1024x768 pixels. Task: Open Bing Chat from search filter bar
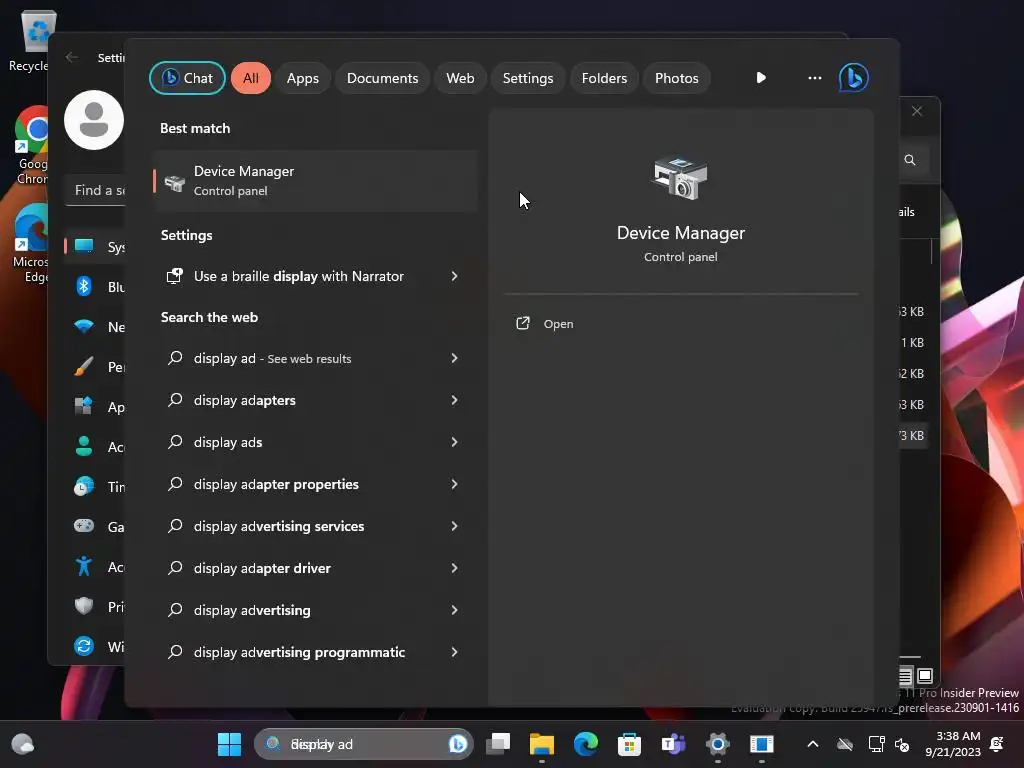coord(187,78)
